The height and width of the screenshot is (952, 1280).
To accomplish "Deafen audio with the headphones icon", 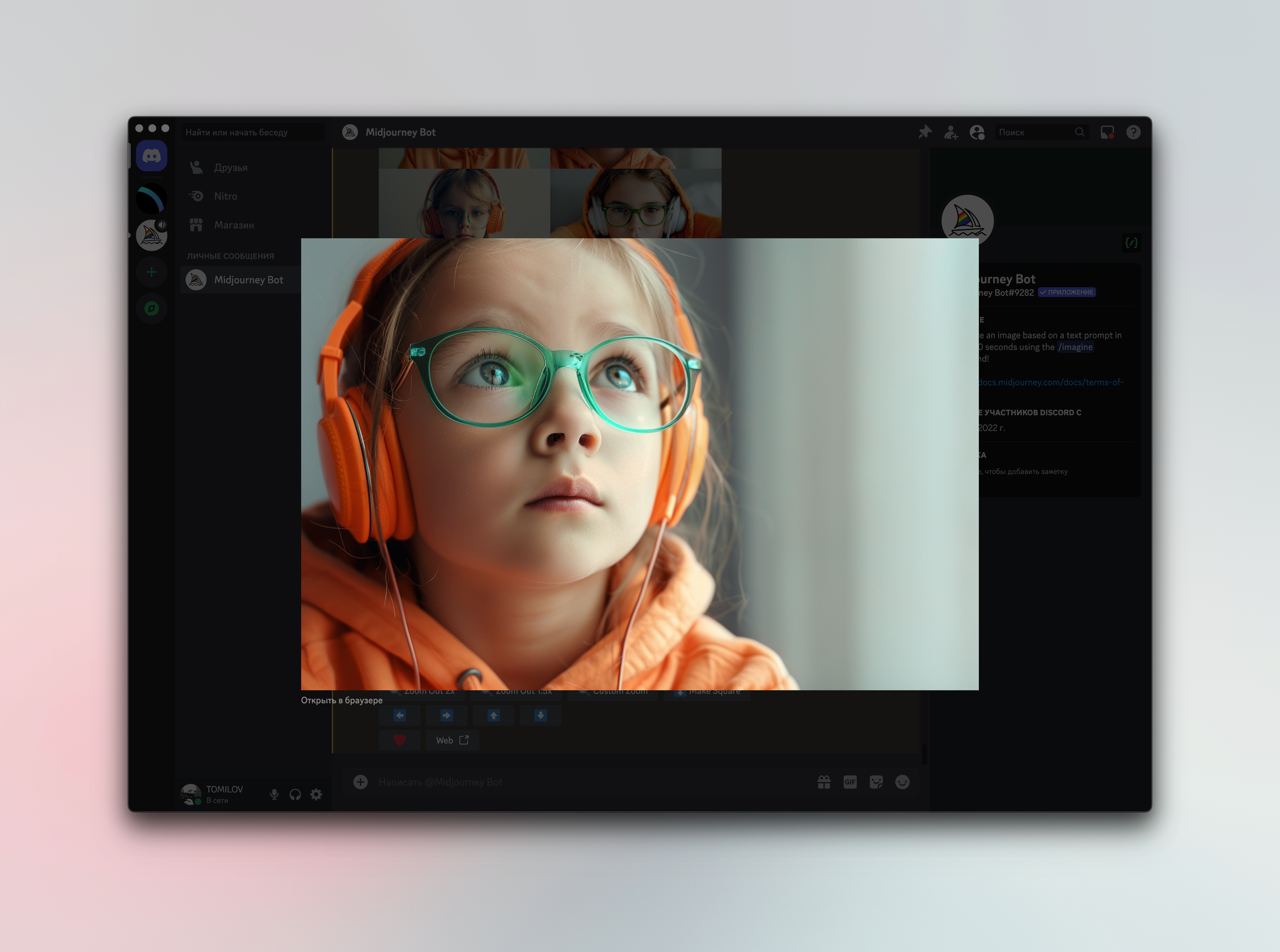I will tap(295, 794).
